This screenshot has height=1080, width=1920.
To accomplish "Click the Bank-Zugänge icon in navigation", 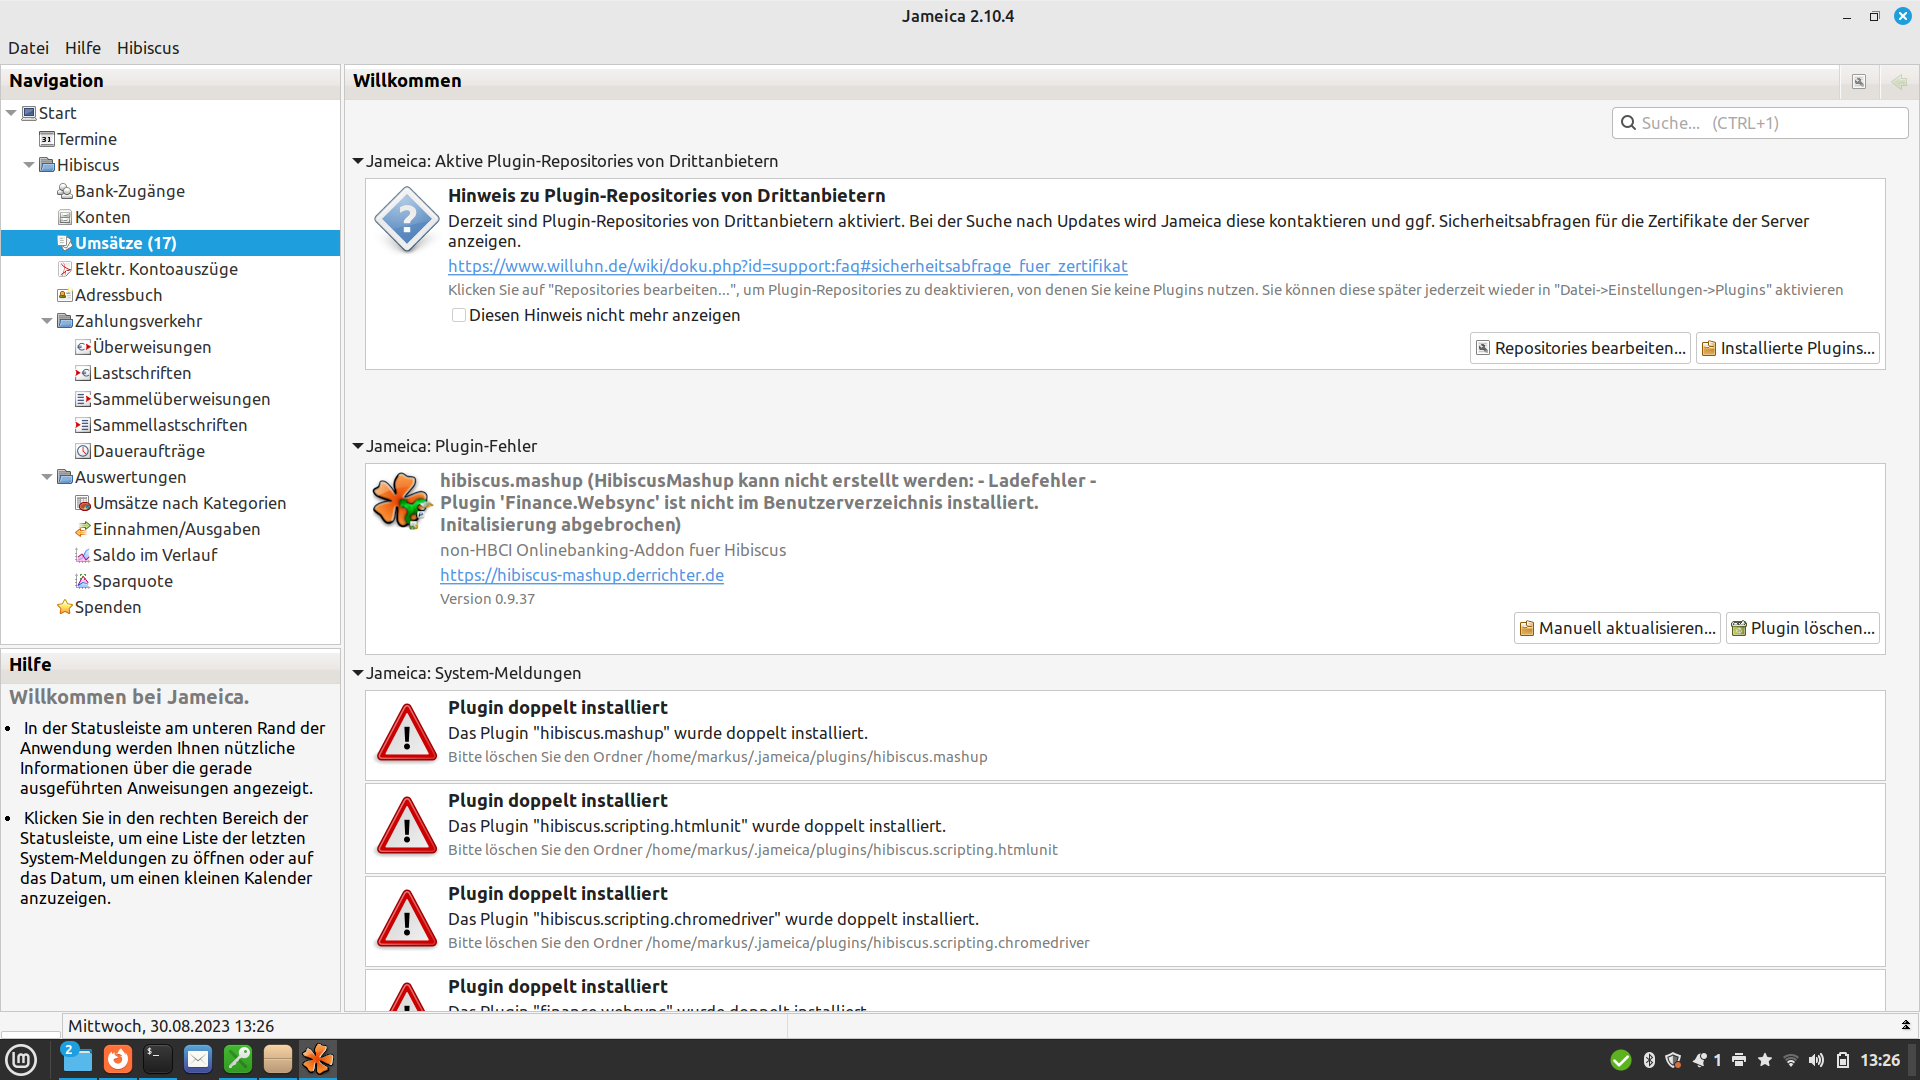I will point(65,191).
